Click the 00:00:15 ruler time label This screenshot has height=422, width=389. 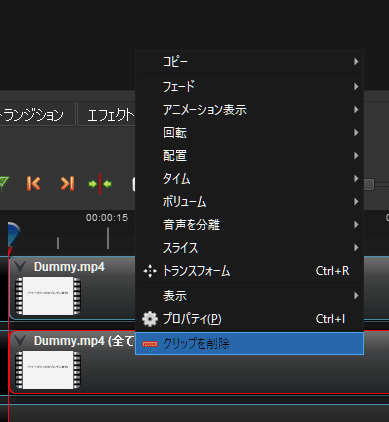pyautogui.click(x=107, y=218)
